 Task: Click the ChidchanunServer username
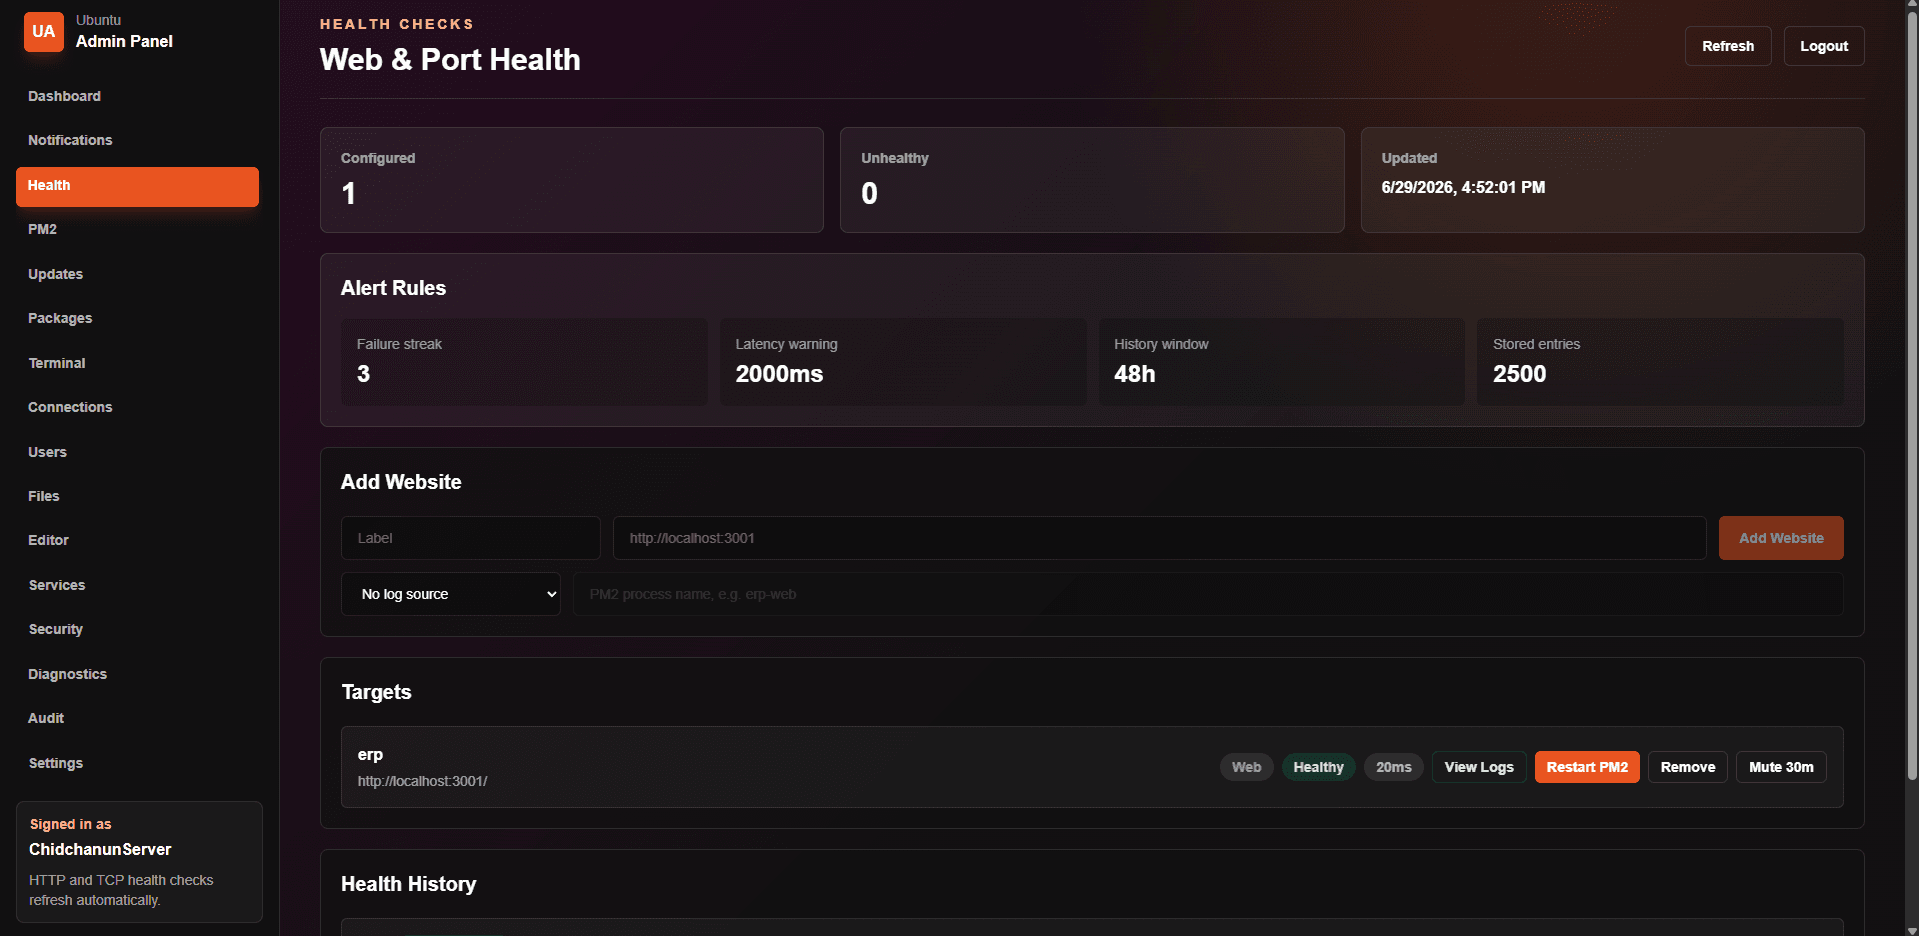click(100, 849)
